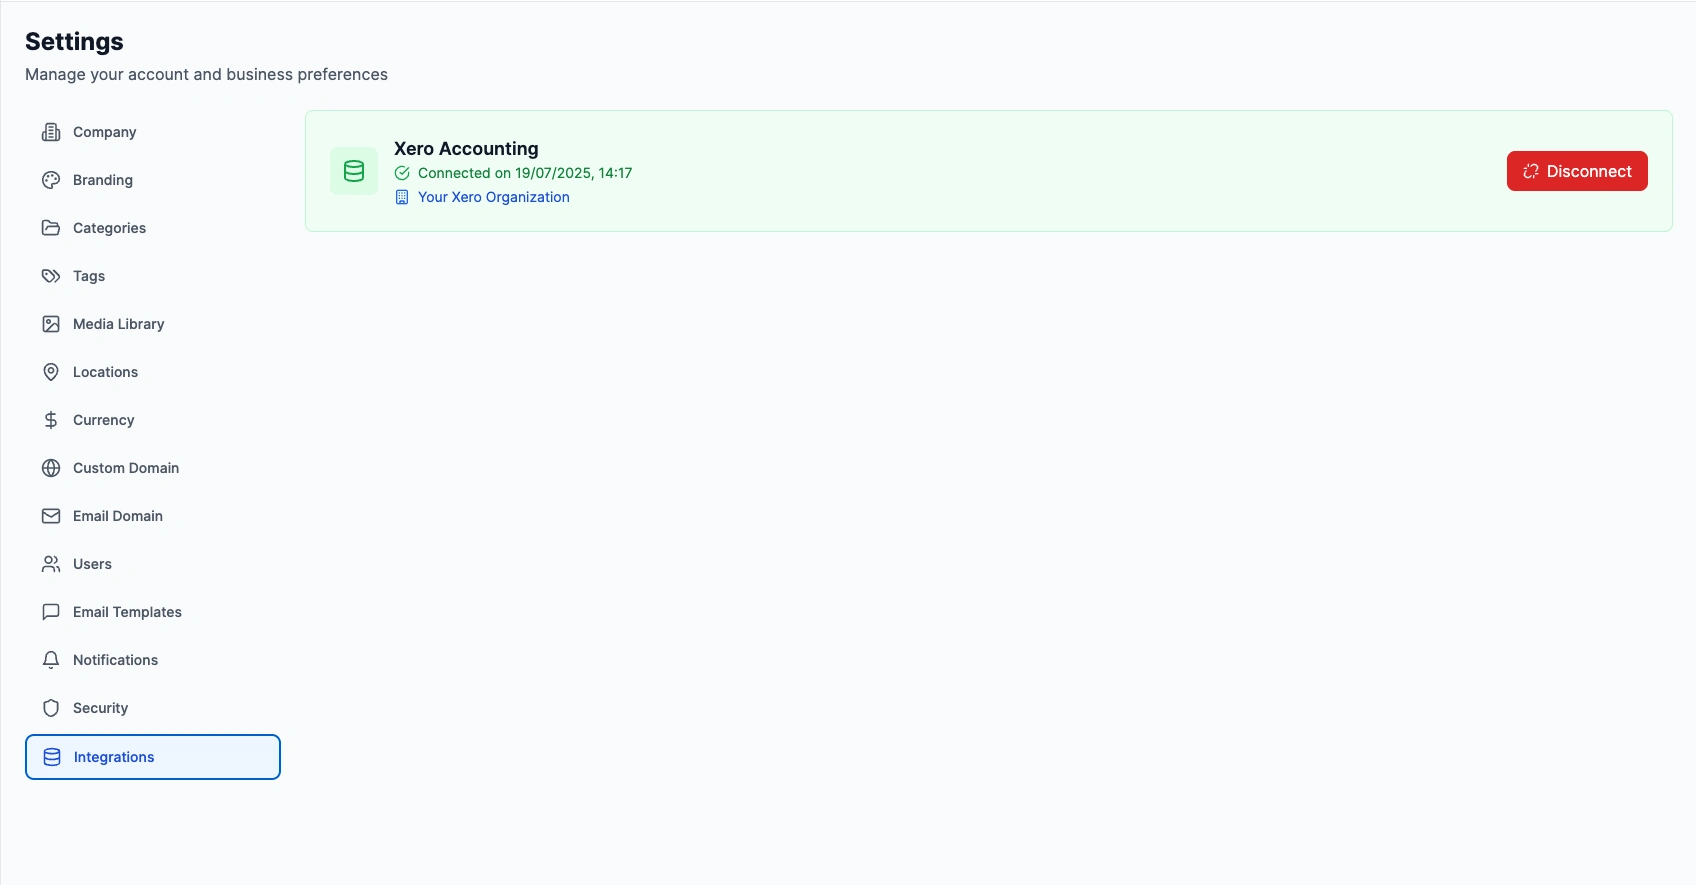Switch to Media Library label

118,324
